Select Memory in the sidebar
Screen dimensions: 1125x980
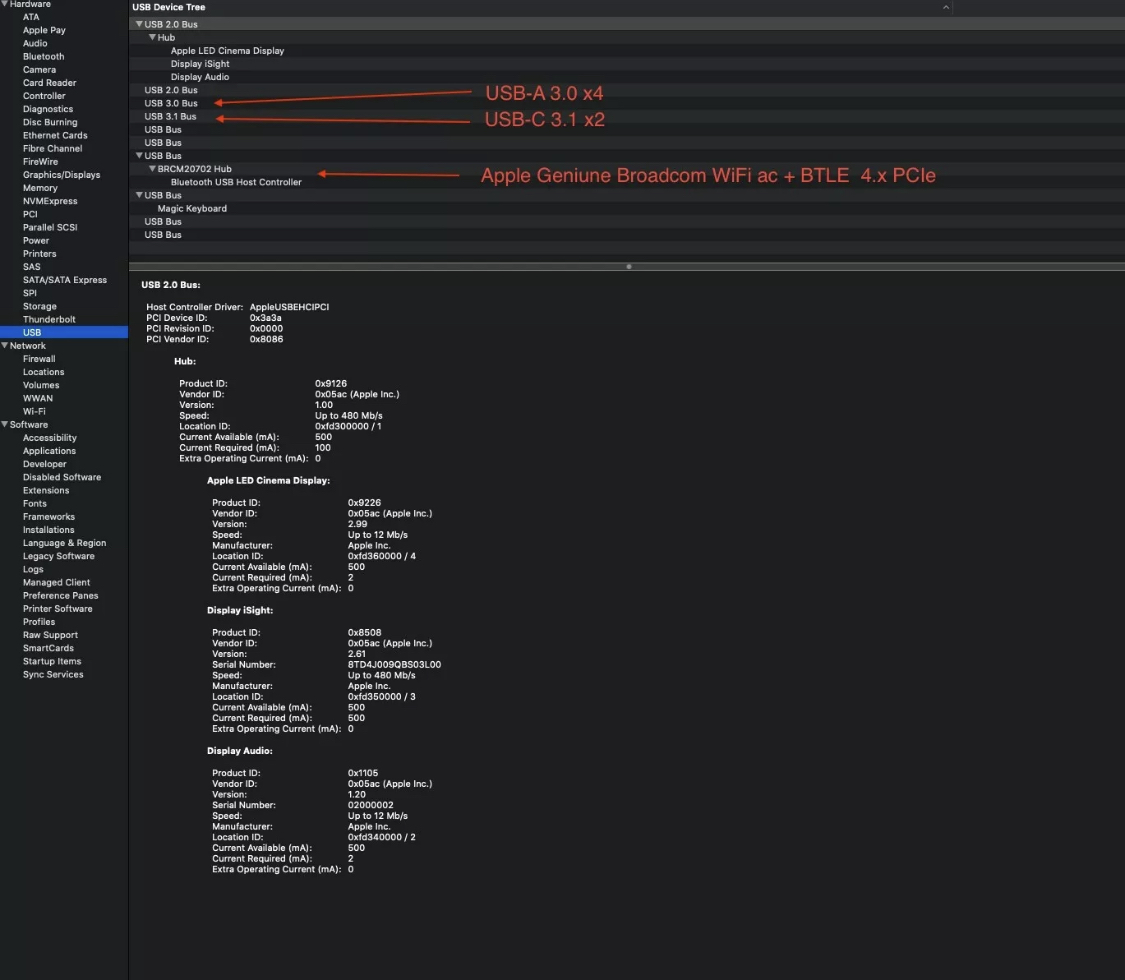39,188
